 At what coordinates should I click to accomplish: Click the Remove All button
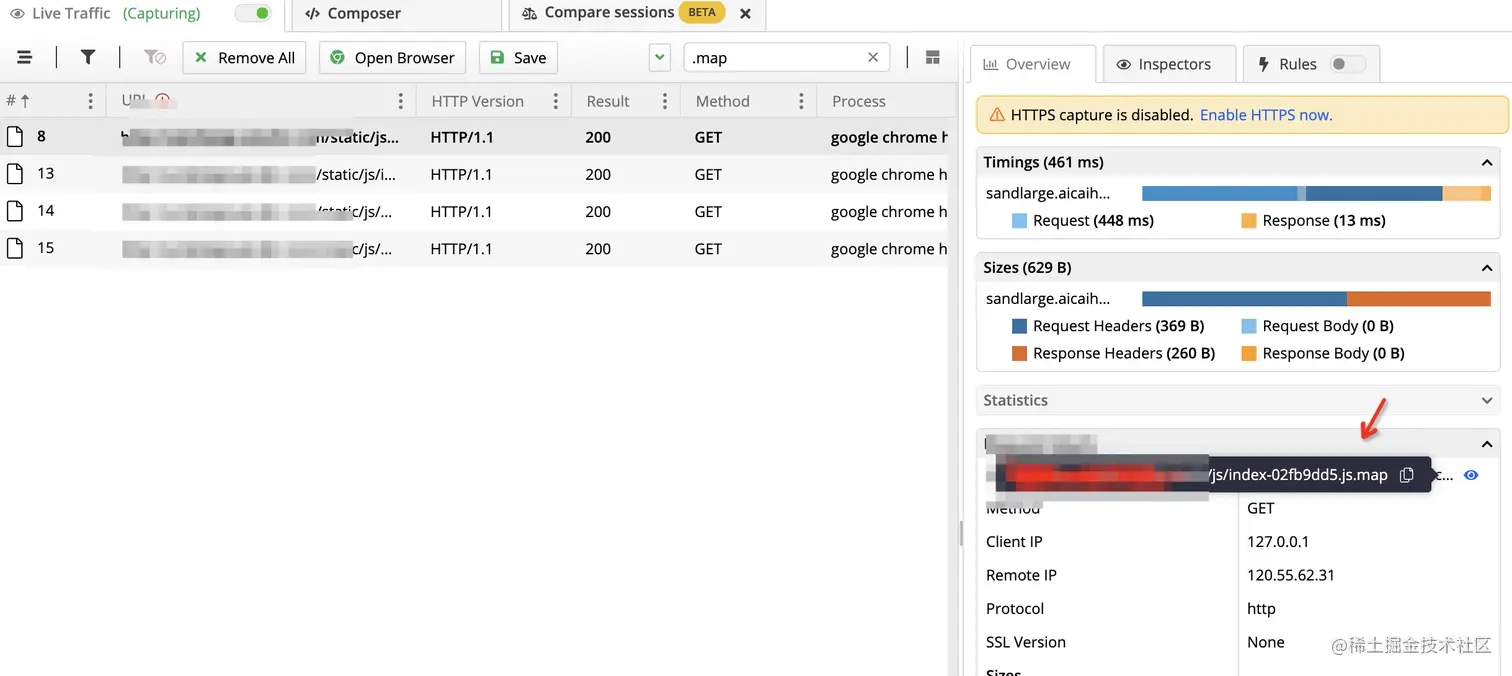(x=245, y=58)
